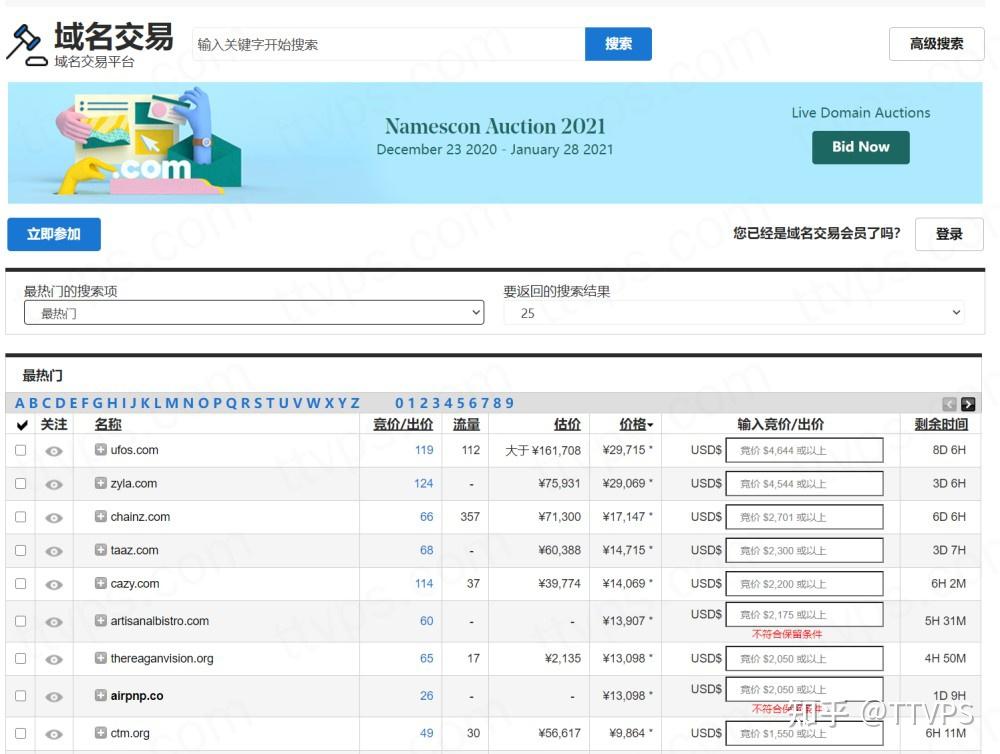
Task: Click the Bid Now banner button
Action: 860,147
